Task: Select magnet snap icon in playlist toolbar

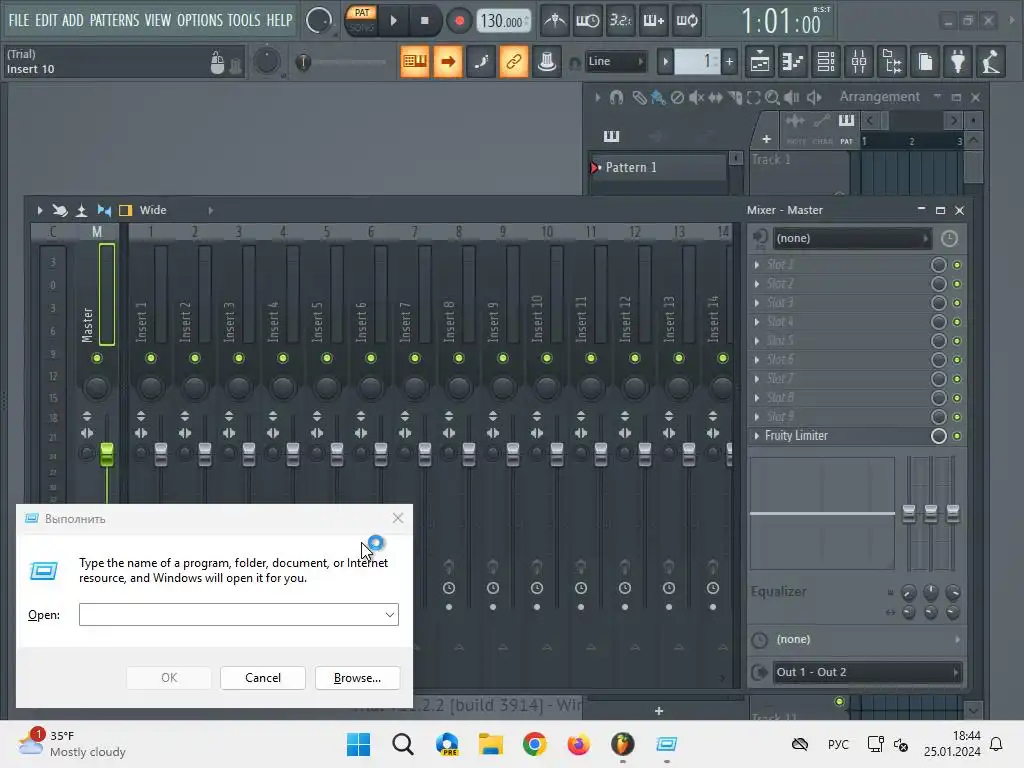Action: tap(616, 98)
